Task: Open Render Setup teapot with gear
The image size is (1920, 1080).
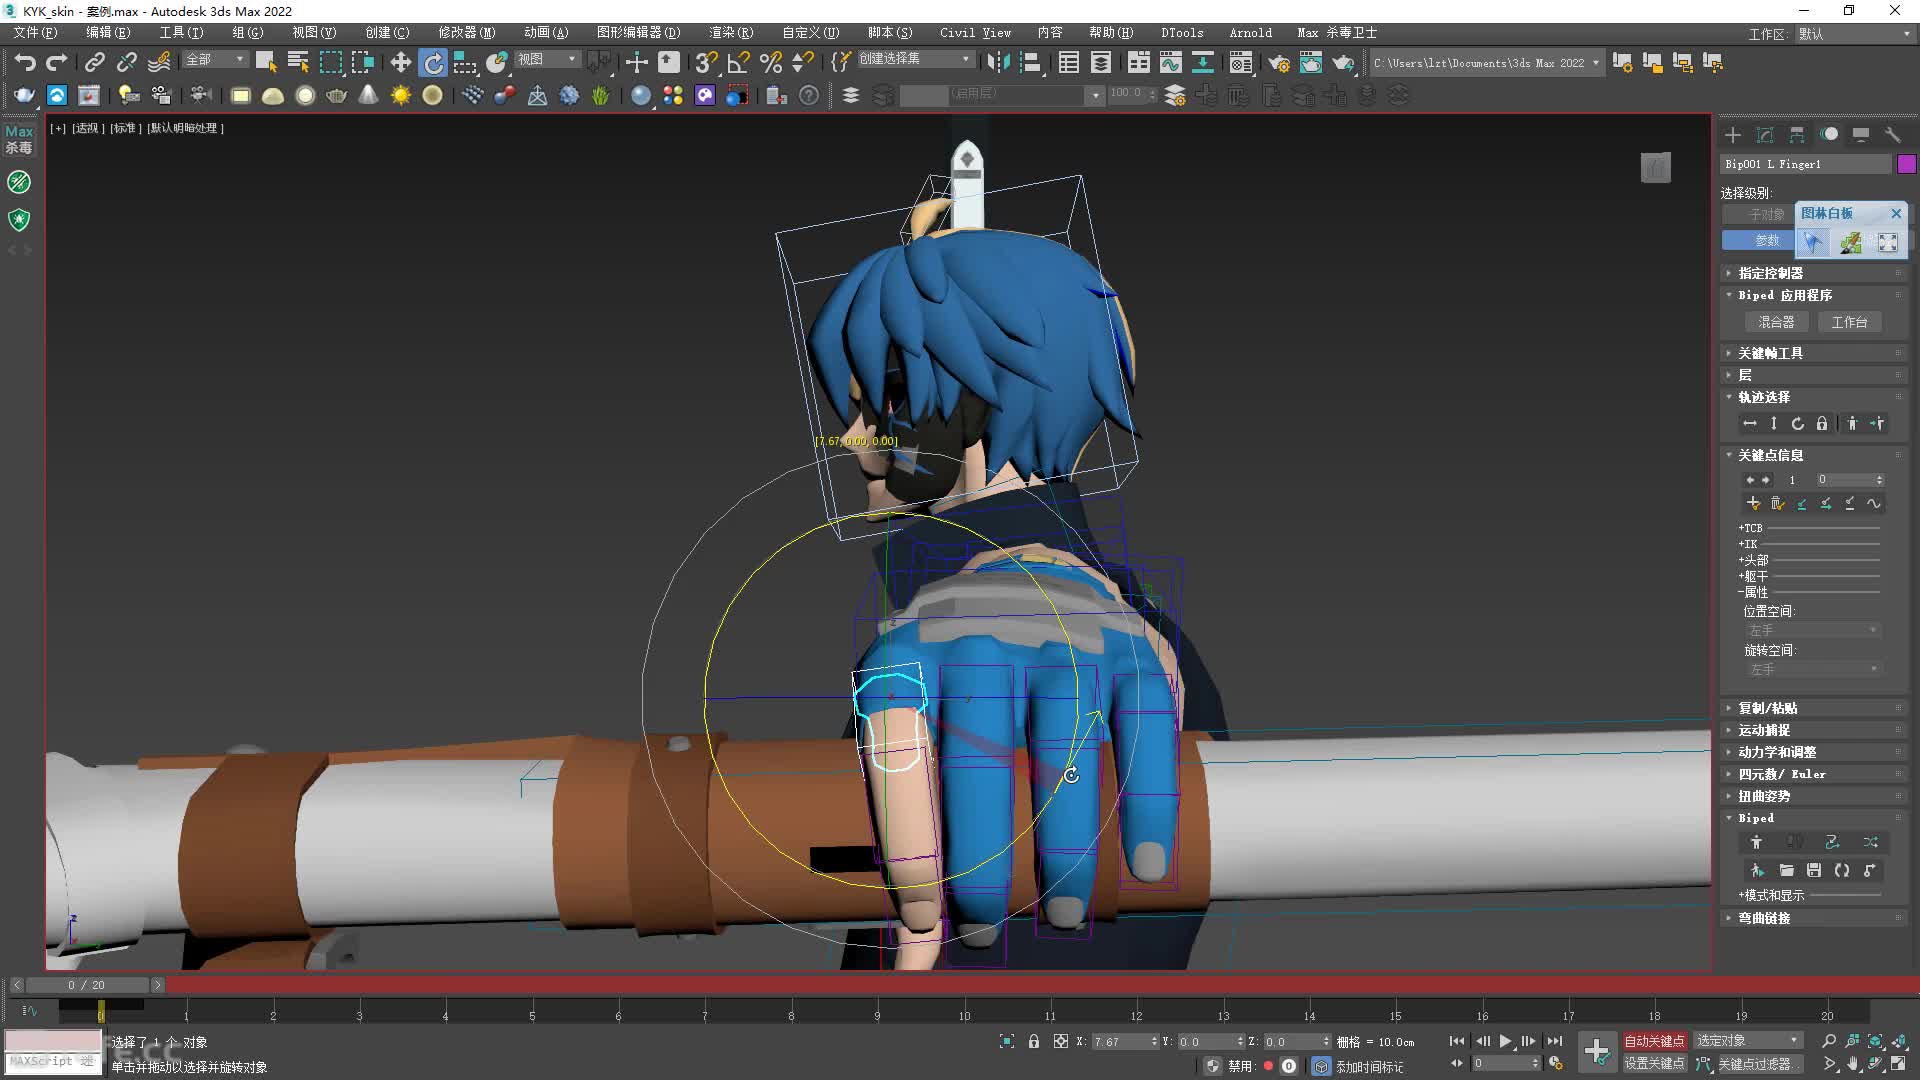Action: coord(1278,62)
